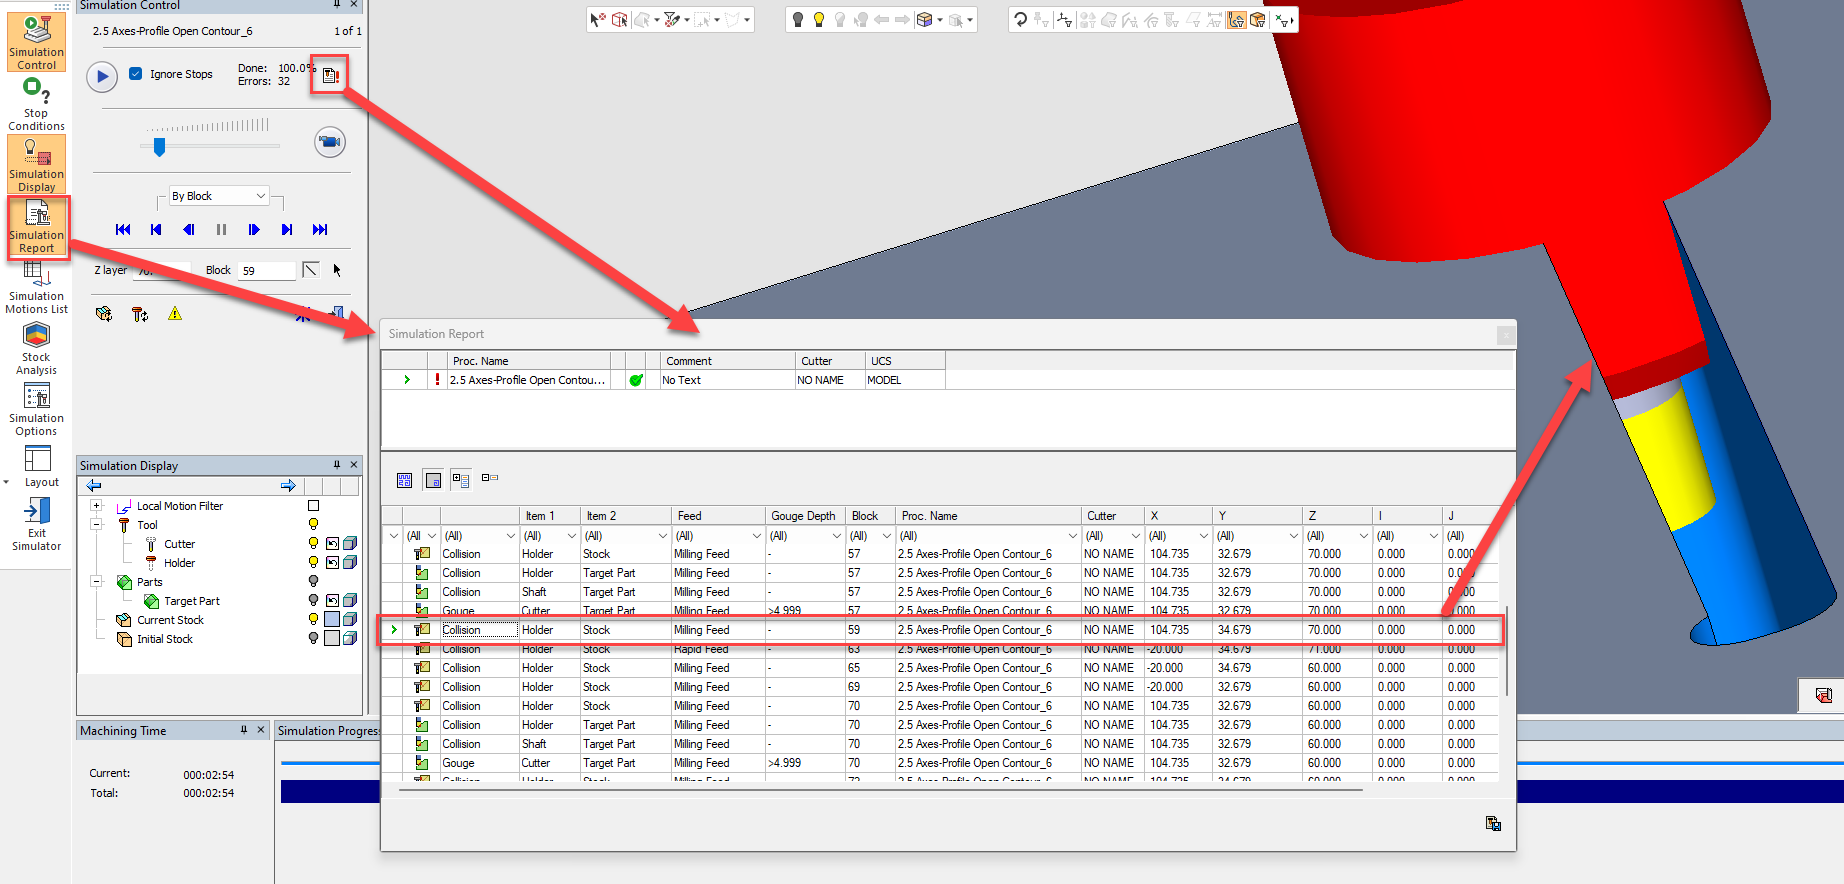Hide the Cutter using its lightbulb
The width and height of the screenshot is (1844, 884).
click(x=313, y=544)
